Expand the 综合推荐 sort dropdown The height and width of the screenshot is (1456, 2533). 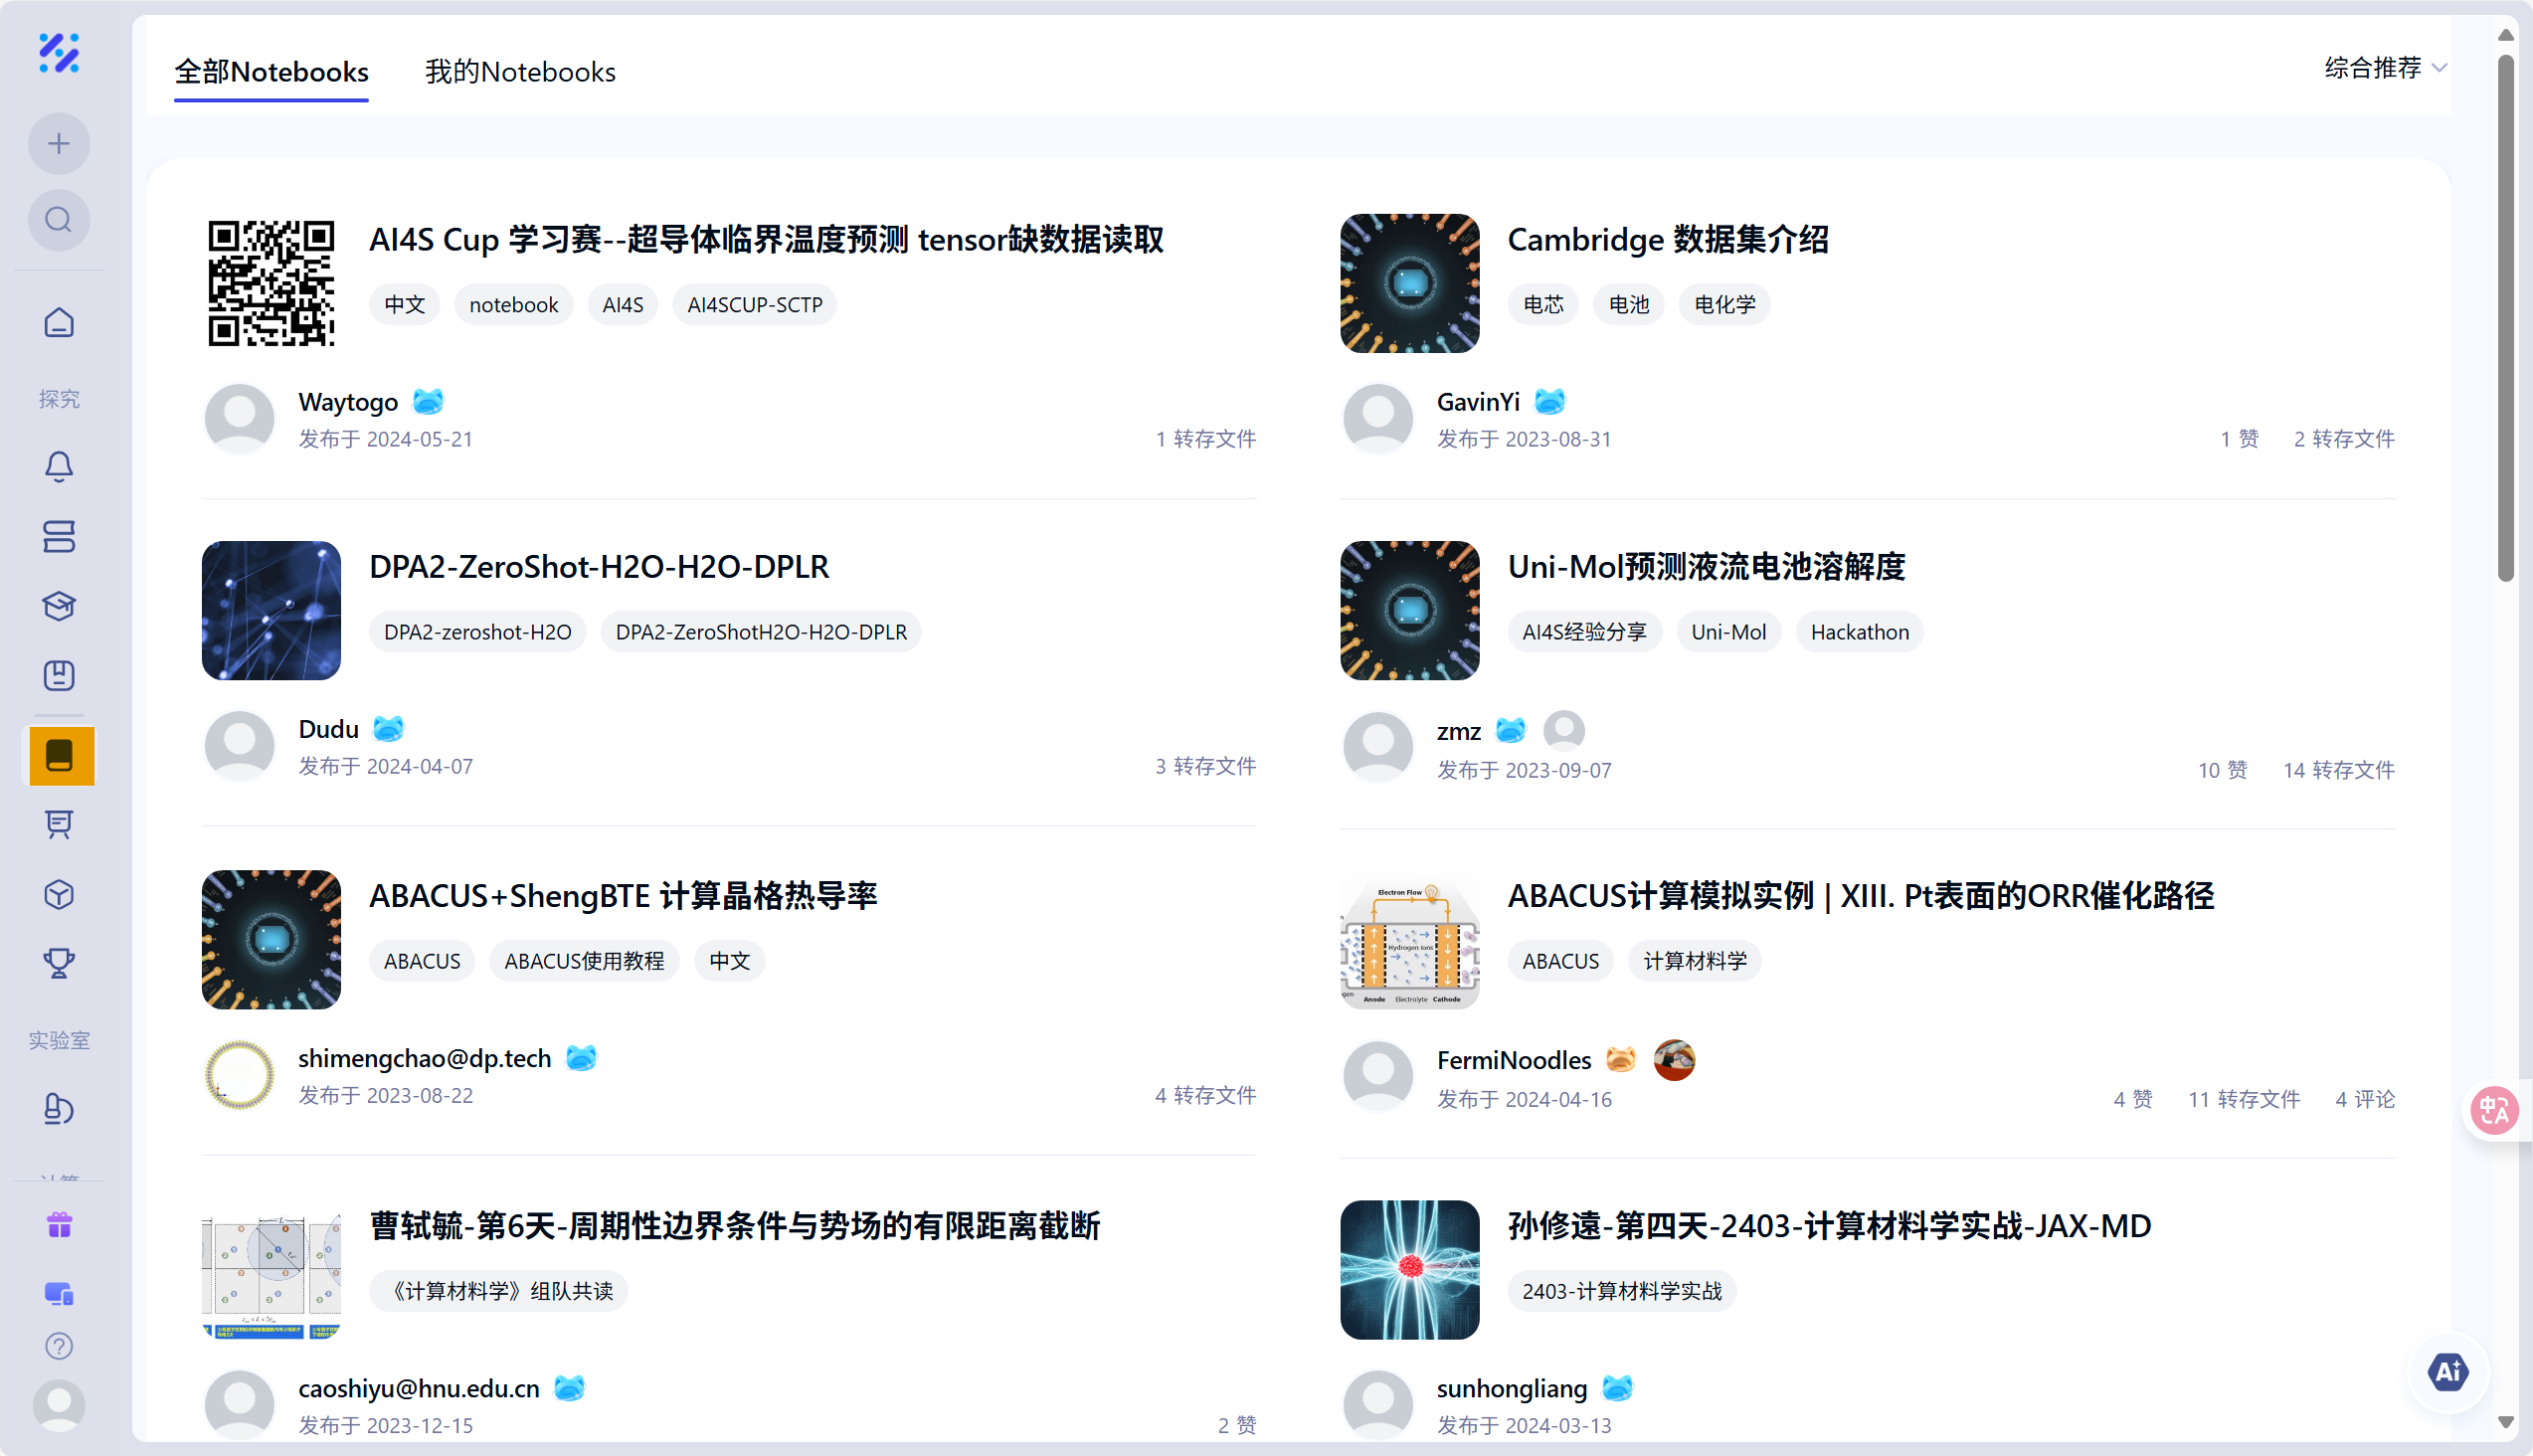click(x=2384, y=68)
